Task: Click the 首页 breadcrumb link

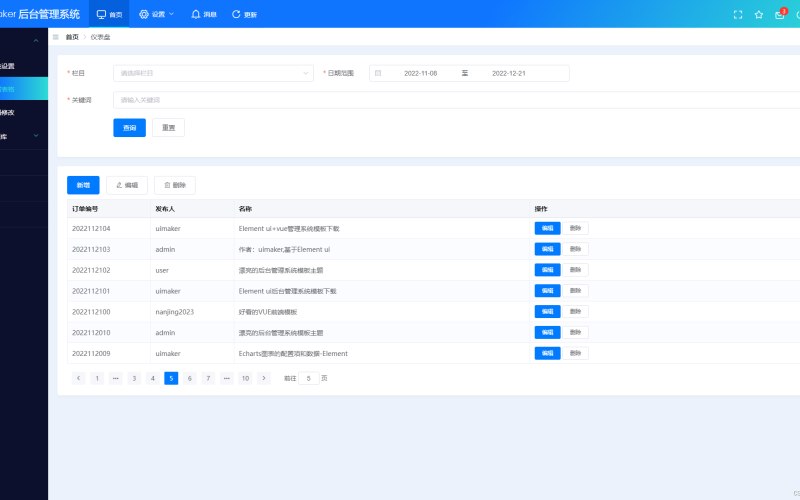Action: (x=72, y=37)
